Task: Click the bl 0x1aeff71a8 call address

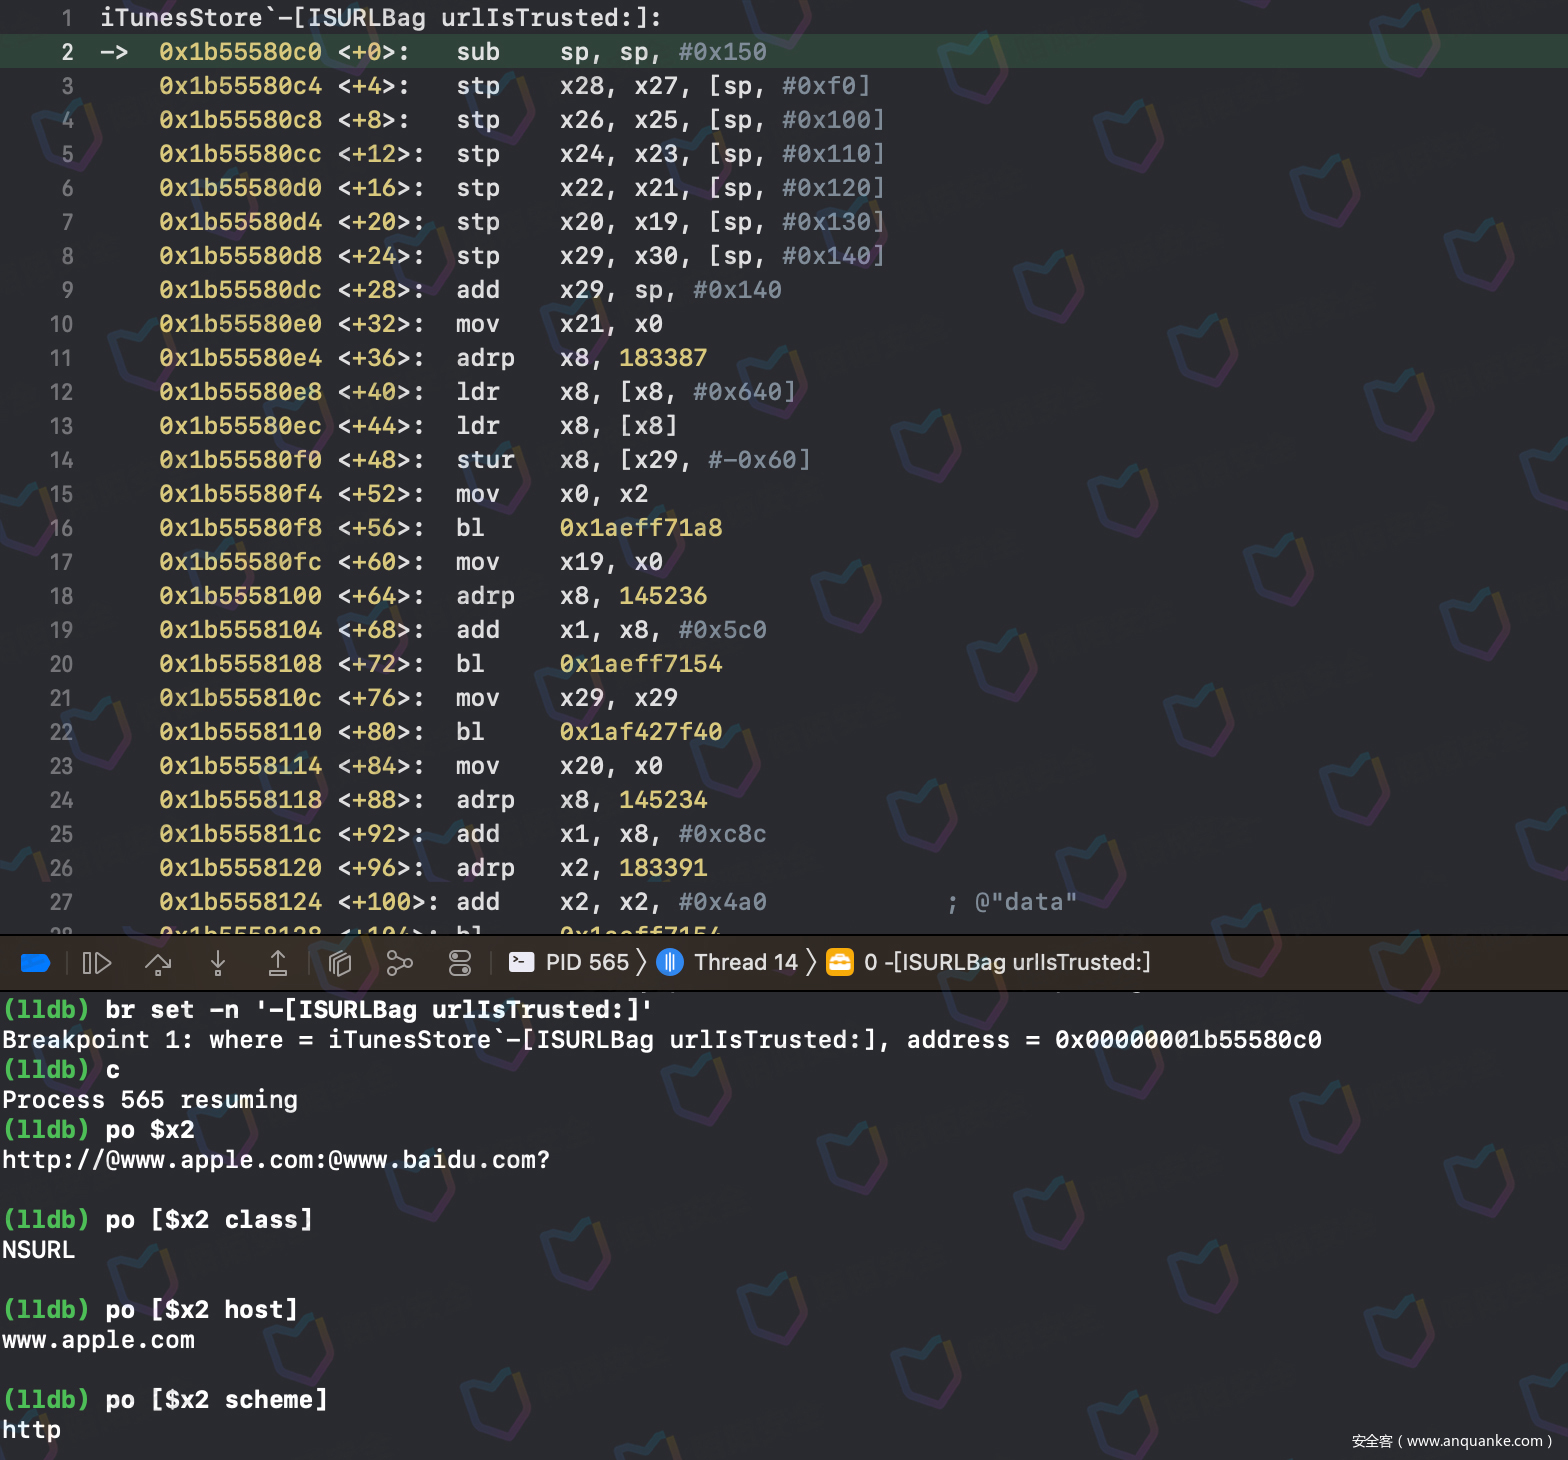Action: tap(640, 528)
